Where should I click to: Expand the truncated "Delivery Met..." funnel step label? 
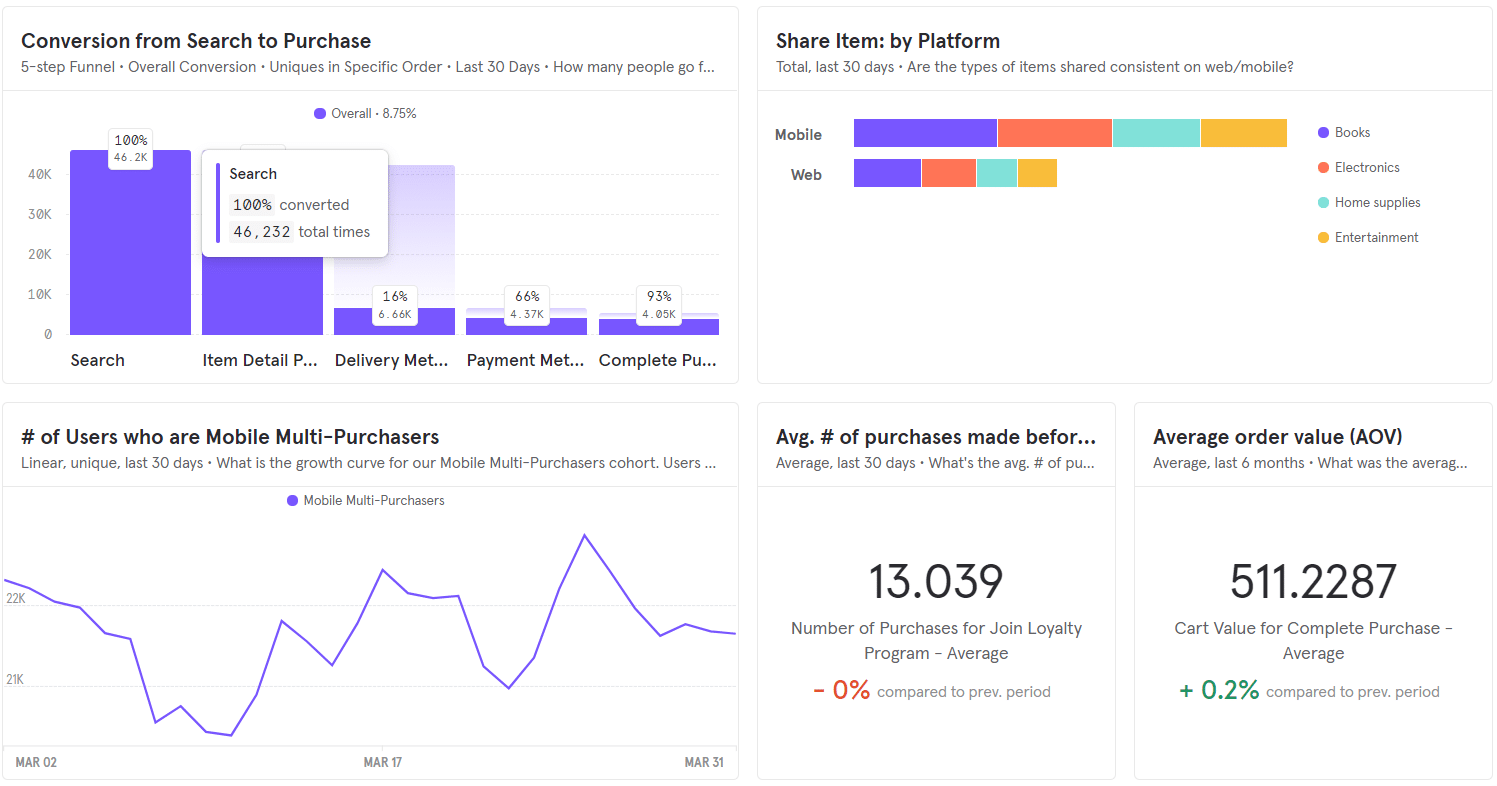392,359
